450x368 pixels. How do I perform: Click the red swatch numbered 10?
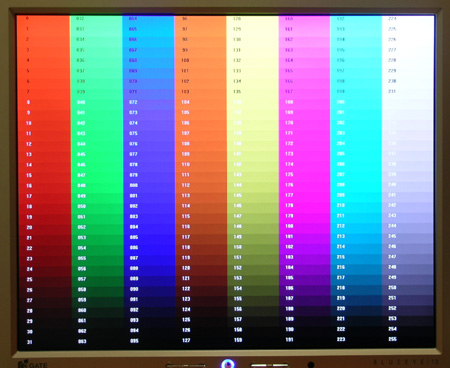pyautogui.click(x=44, y=123)
